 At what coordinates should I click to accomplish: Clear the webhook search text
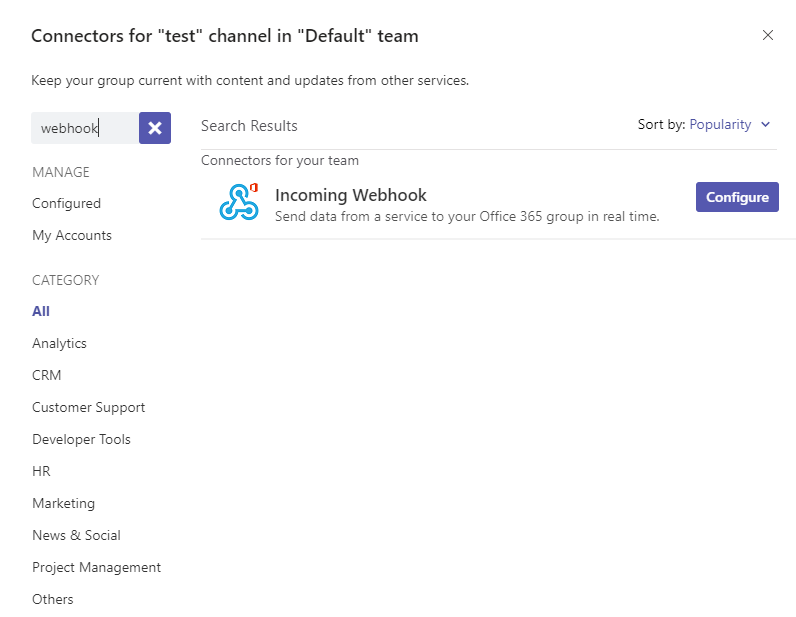pos(155,128)
